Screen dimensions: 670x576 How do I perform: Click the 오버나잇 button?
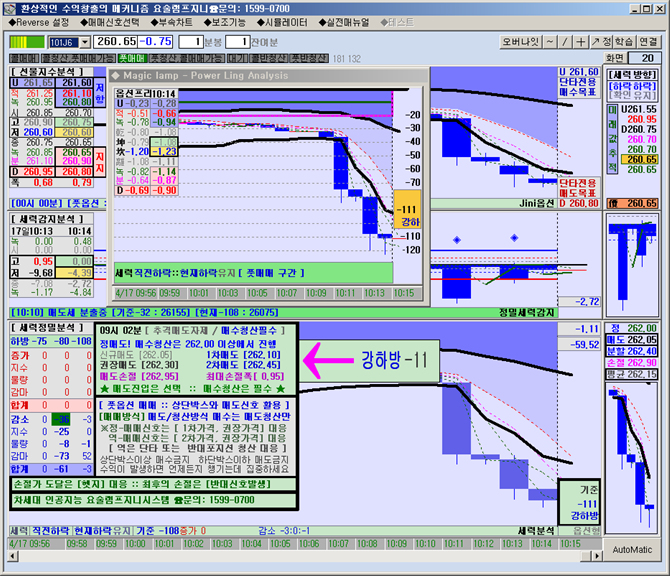[520, 42]
